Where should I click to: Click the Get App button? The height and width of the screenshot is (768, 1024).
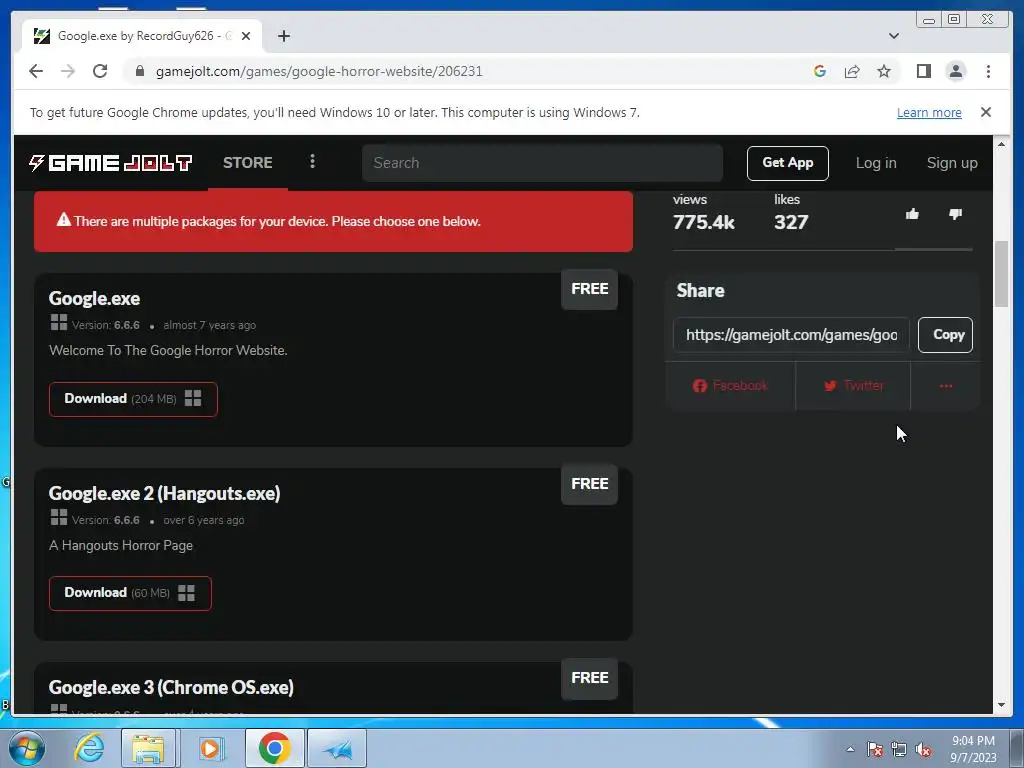[x=788, y=163]
